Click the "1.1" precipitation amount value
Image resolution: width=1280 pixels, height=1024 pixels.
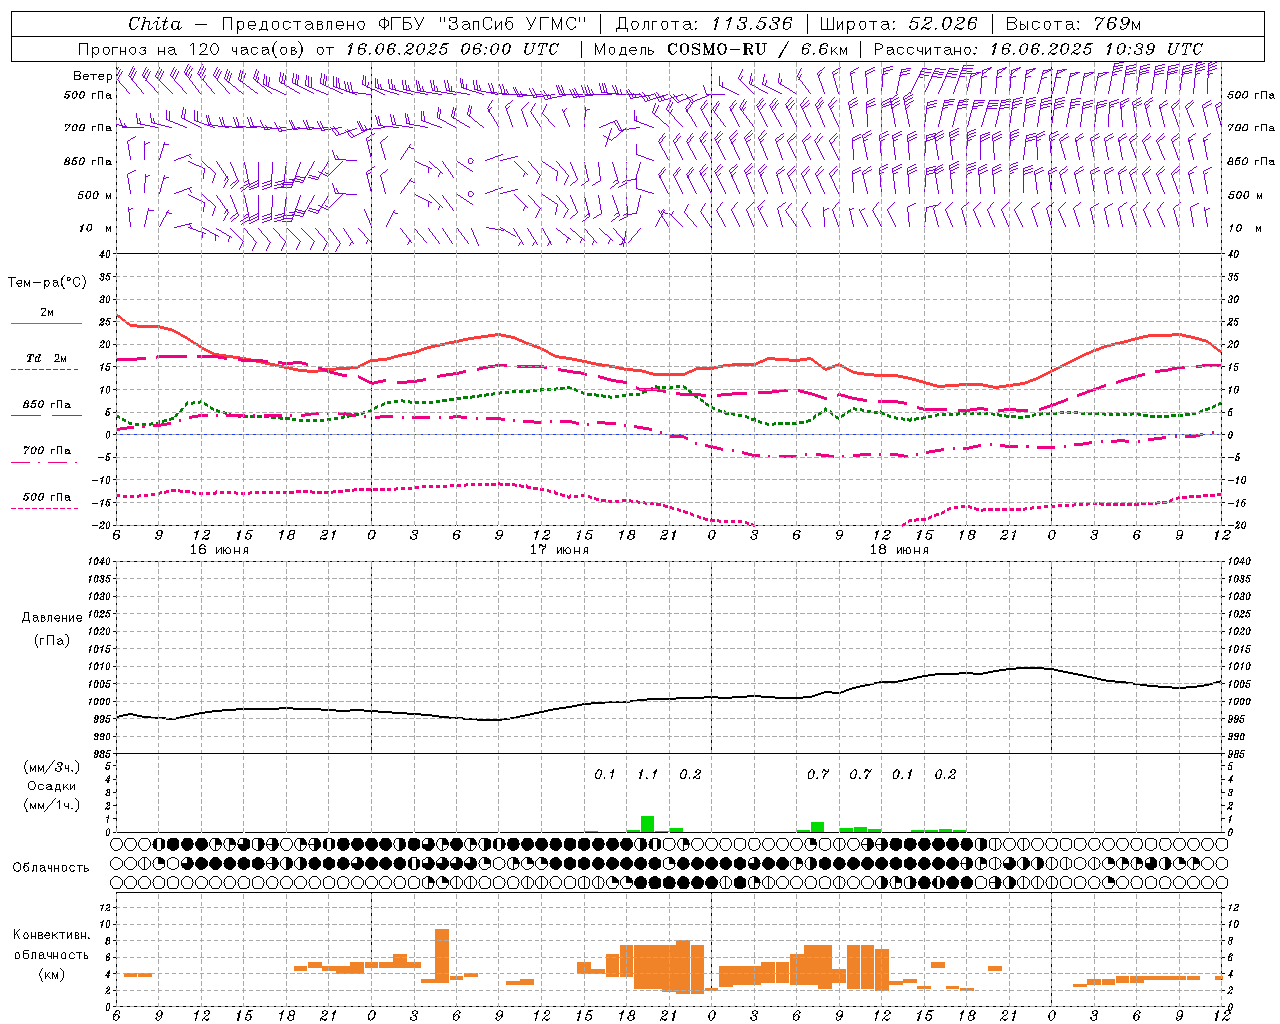pos(647,774)
